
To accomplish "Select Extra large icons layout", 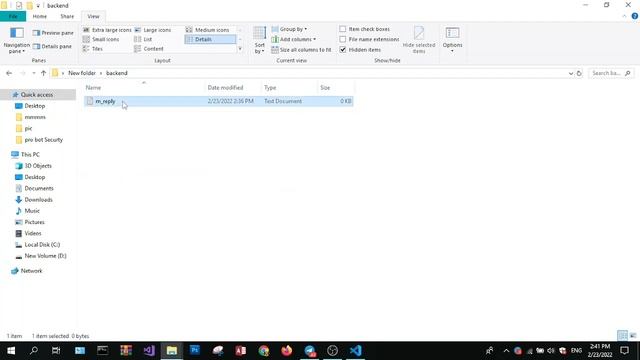I will tap(107, 30).
